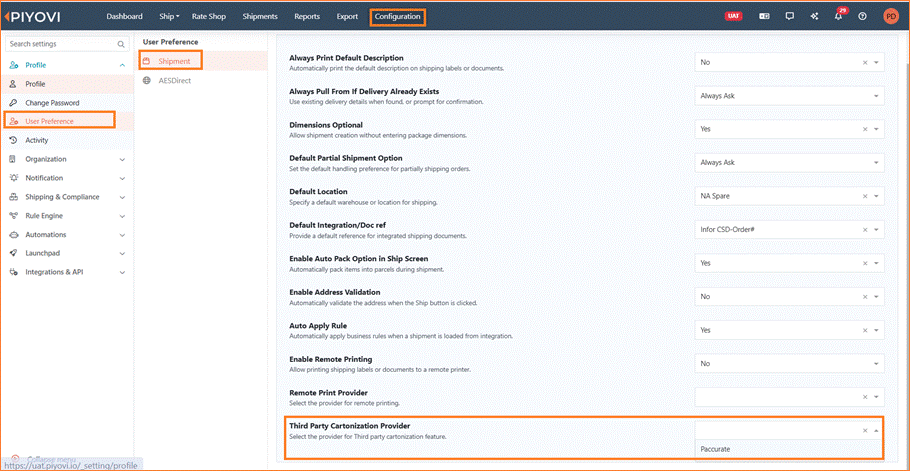Open the Dashboard menu
Image resolution: width=910 pixels, height=471 pixels.
(124, 17)
